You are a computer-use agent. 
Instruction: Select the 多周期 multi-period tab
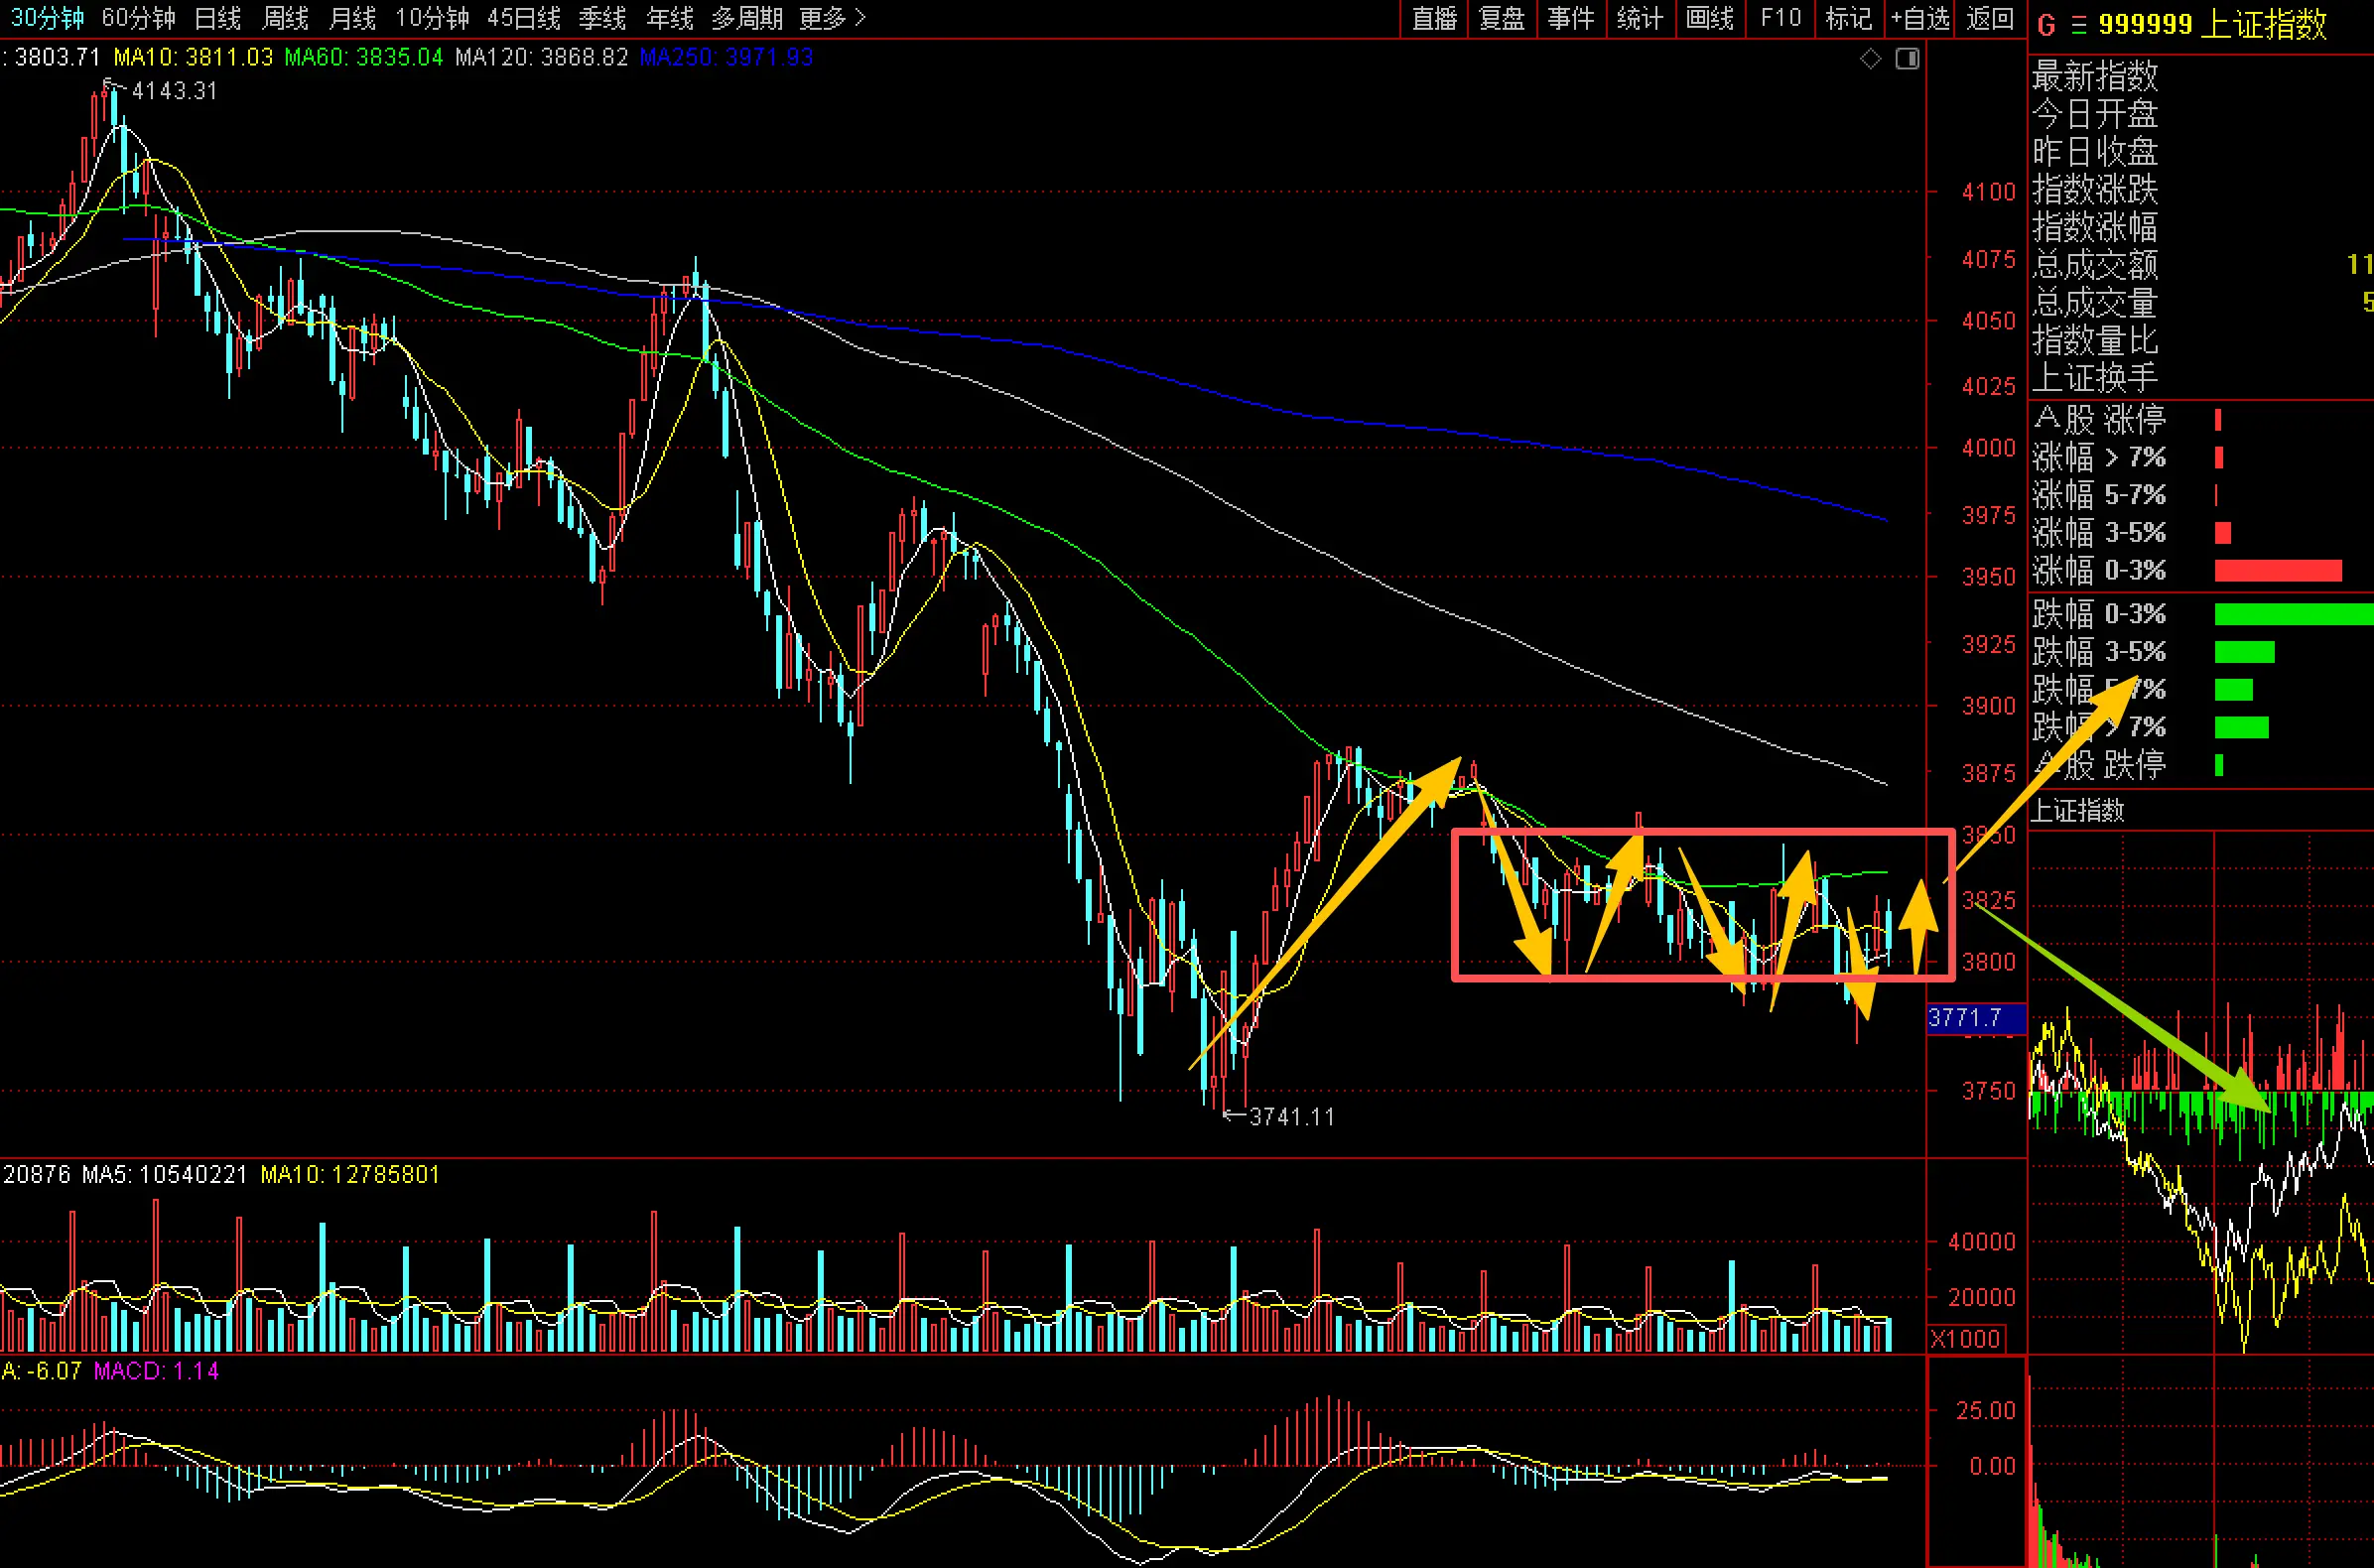(747, 18)
